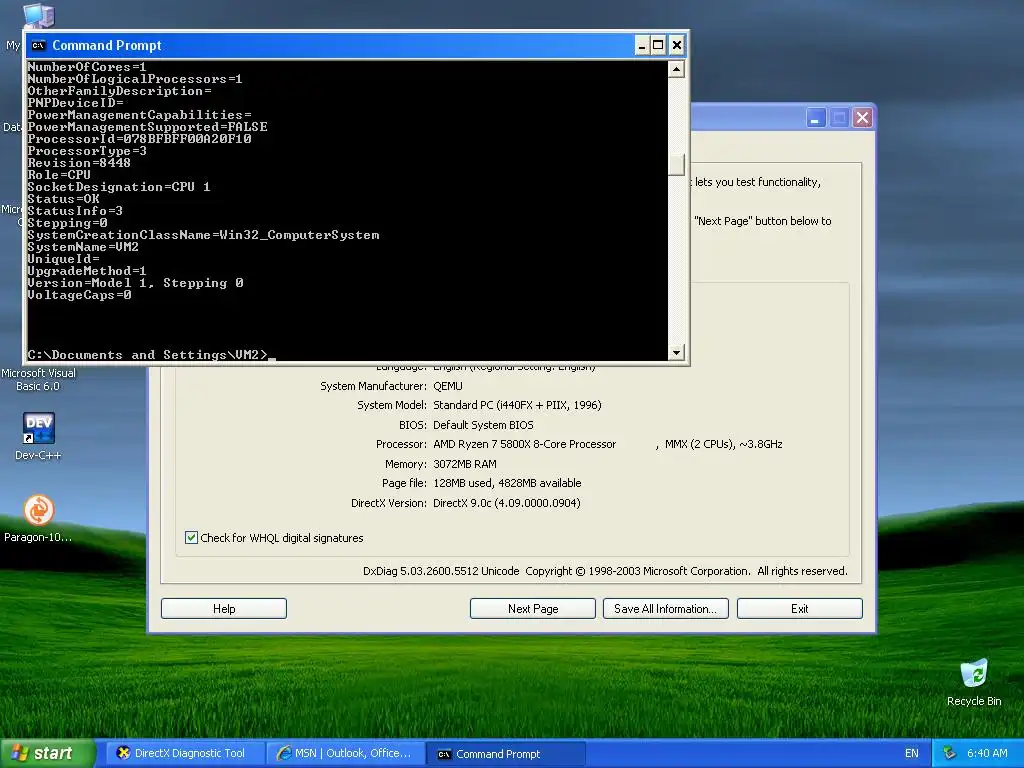Click the SystemName=VM2 line
The height and width of the screenshot is (768, 1024).
[x=83, y=247]
